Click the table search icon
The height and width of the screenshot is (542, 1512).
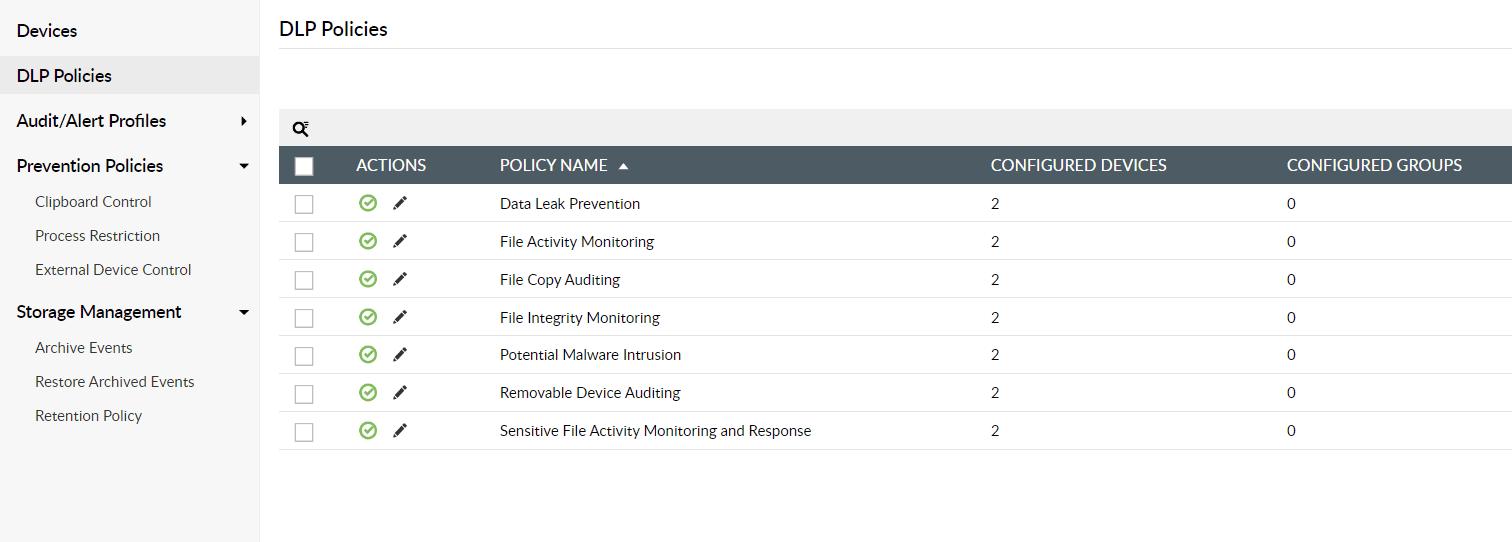tap(300, 128)
